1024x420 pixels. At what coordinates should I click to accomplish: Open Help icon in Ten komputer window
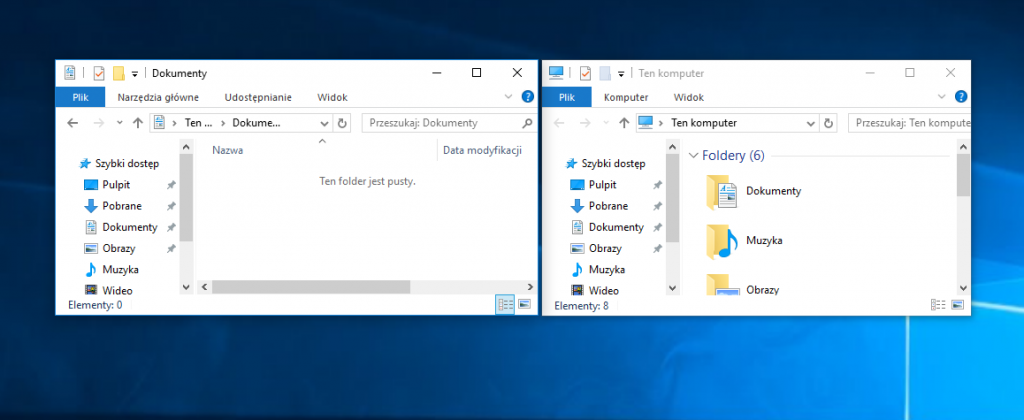961,97
